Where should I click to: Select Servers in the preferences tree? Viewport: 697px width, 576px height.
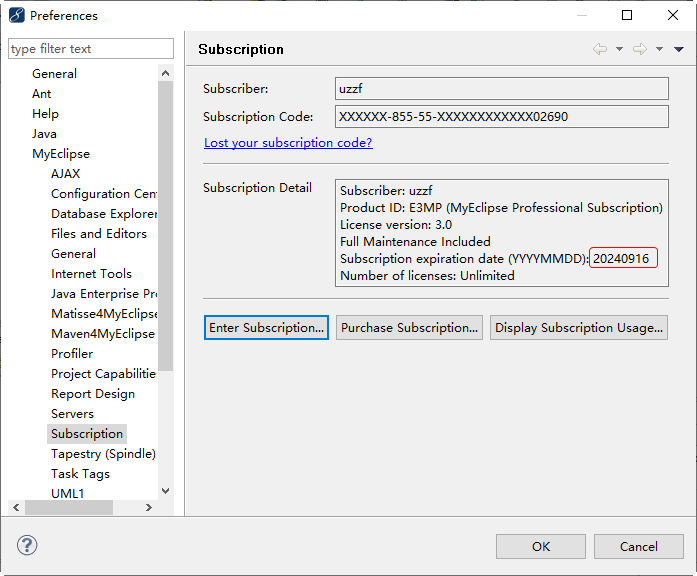tap(72, 414)
